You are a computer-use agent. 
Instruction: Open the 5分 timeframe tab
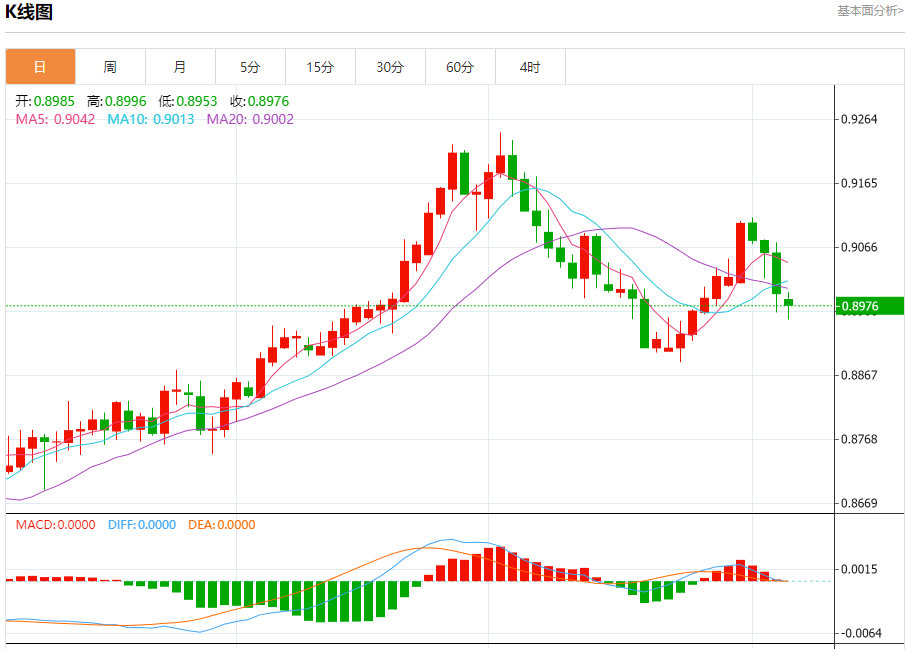(x=250, y=67)
